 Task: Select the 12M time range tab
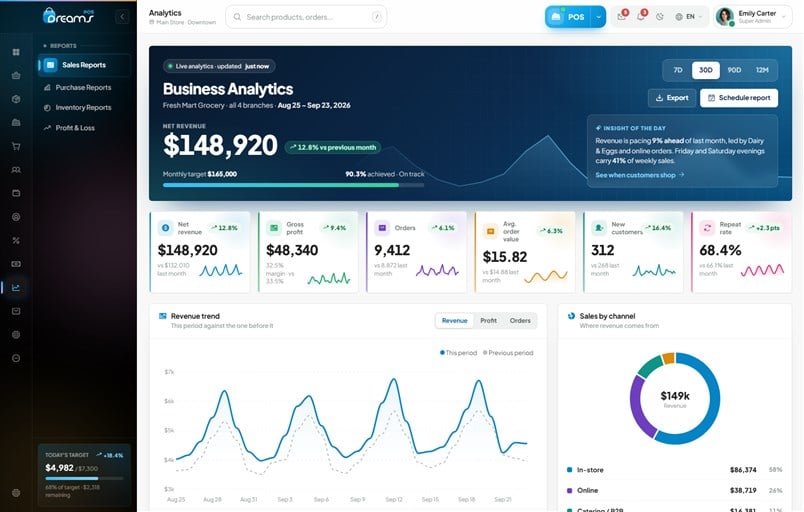(762, 70)
